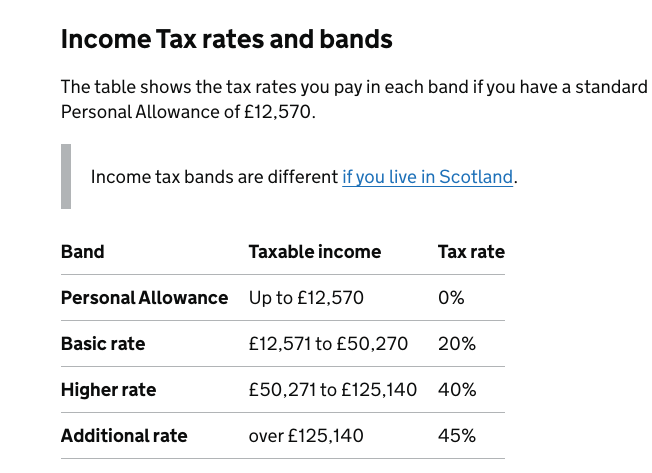The height and width of the screenshot is (473, 652).
Task: Click the "Tax rate" column header
Action: tap(471, 252)
